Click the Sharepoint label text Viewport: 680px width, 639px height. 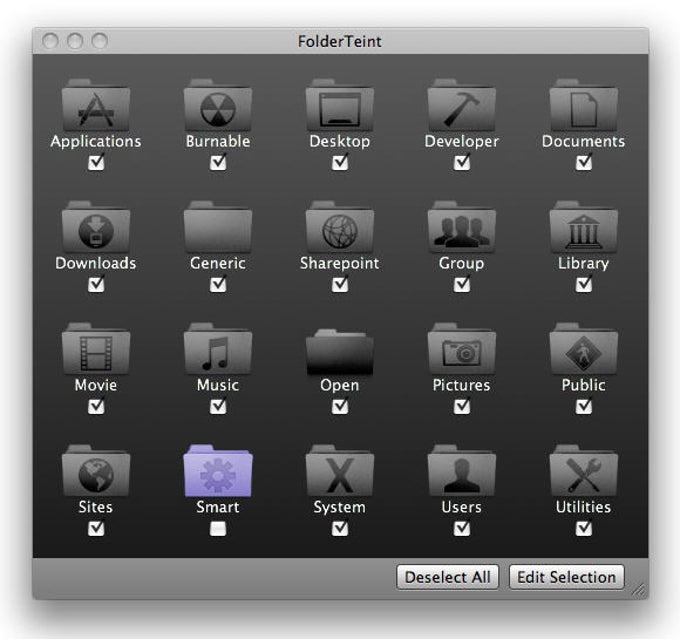(x=340, y=263)
